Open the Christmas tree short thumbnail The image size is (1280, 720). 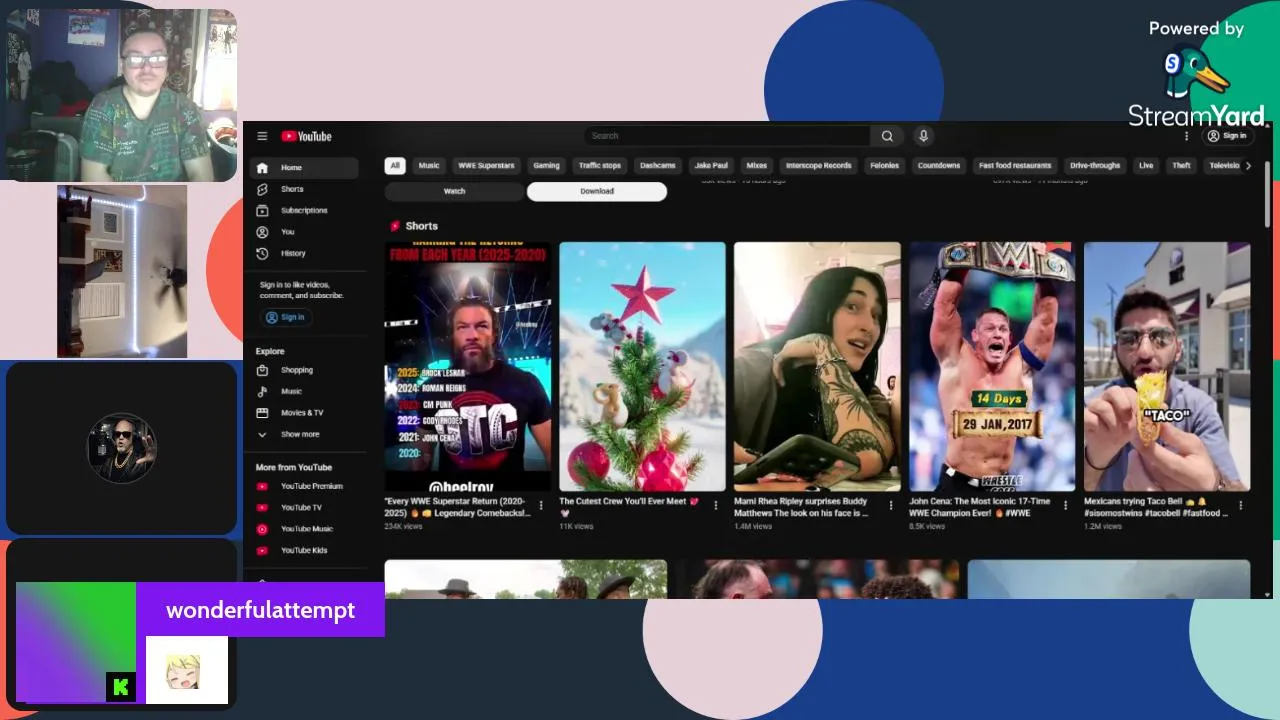pyautogui.click(x=642, y=366)
